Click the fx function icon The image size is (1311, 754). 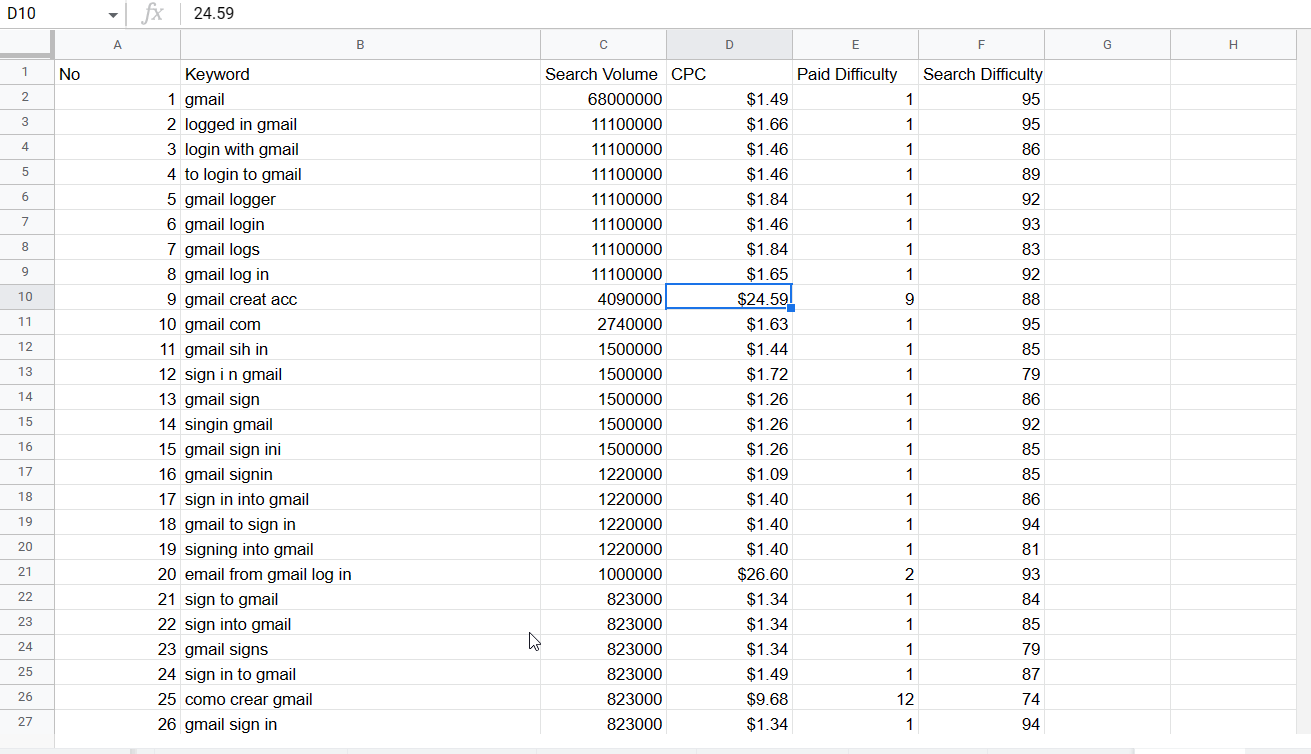pyautogui.click(x=153, y=14)
